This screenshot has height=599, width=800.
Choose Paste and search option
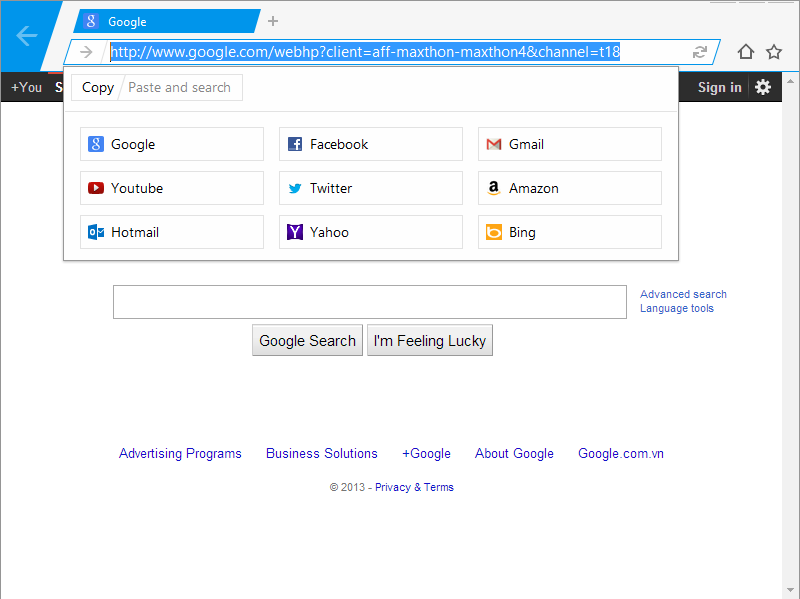(179, 87)
